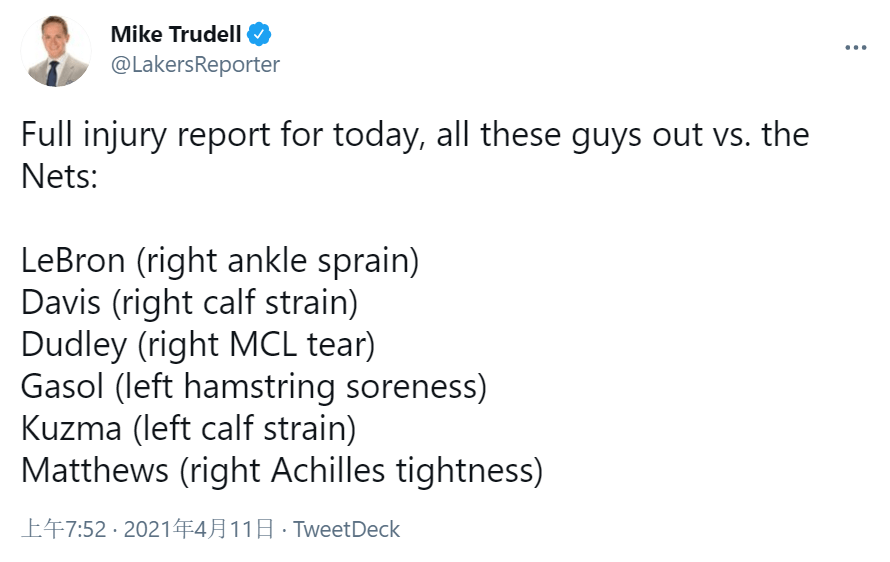Screen dimensions: 890x562
Task: Click the Mike Trudell display name
Action: (x=176, y=35)
